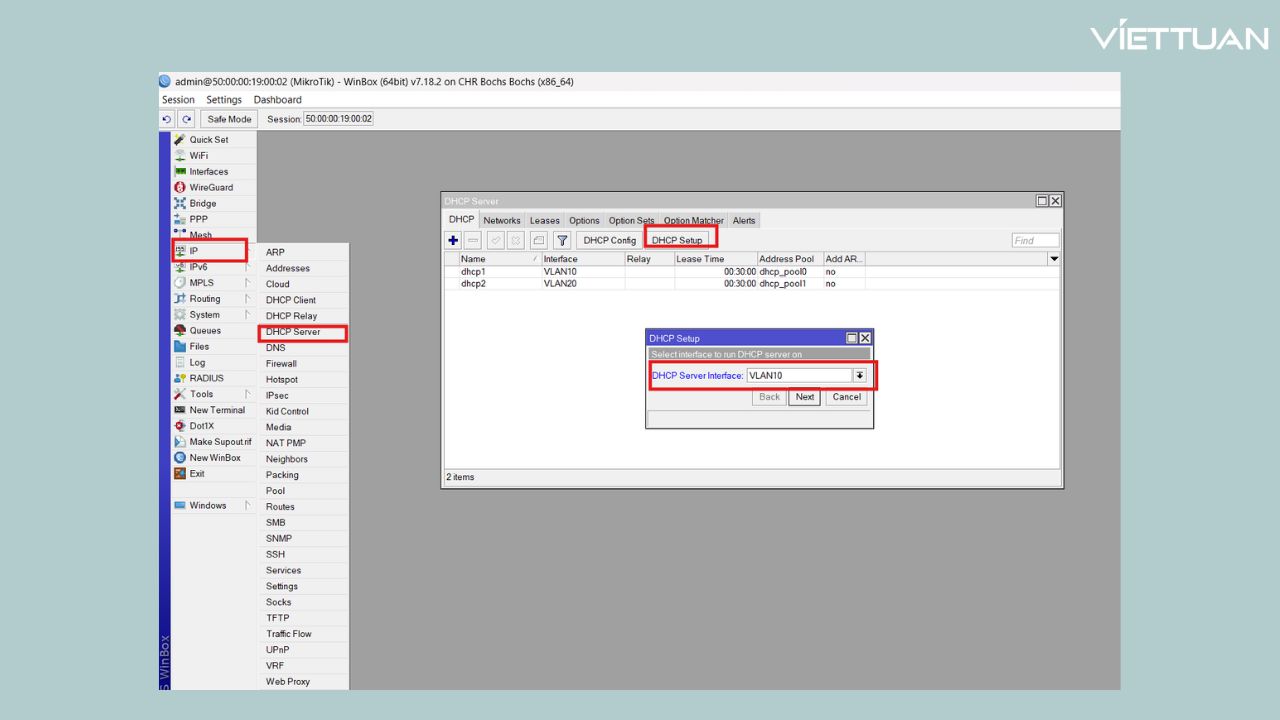Open New Terminal from sidebar
1280x720 pixels.
pos(216,410)
